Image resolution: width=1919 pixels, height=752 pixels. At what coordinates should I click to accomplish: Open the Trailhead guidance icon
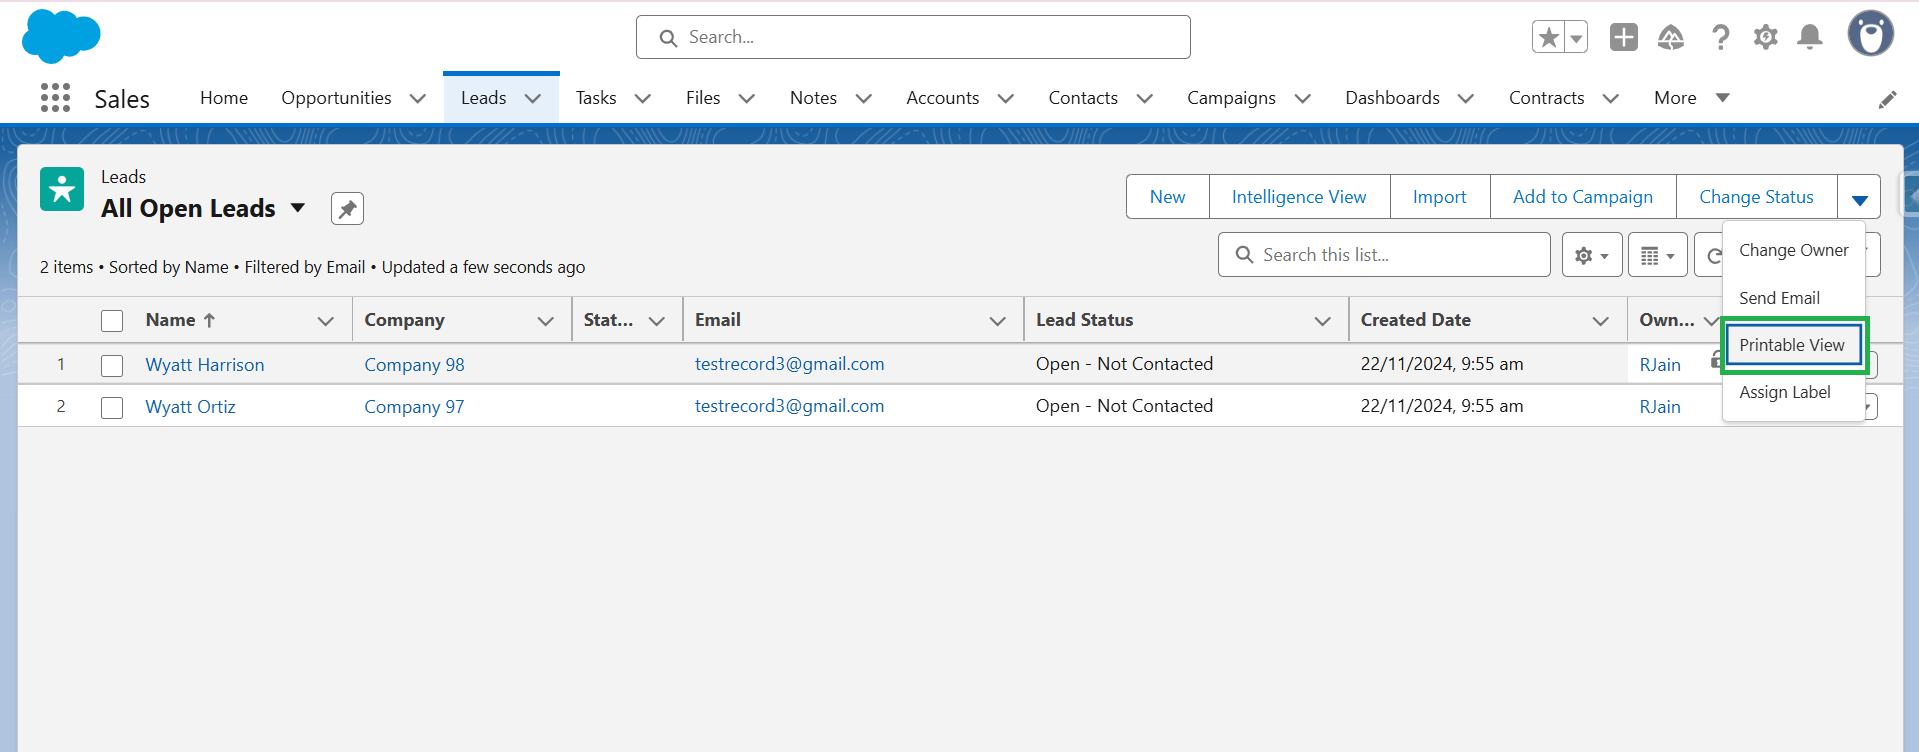click(1671, 38)
